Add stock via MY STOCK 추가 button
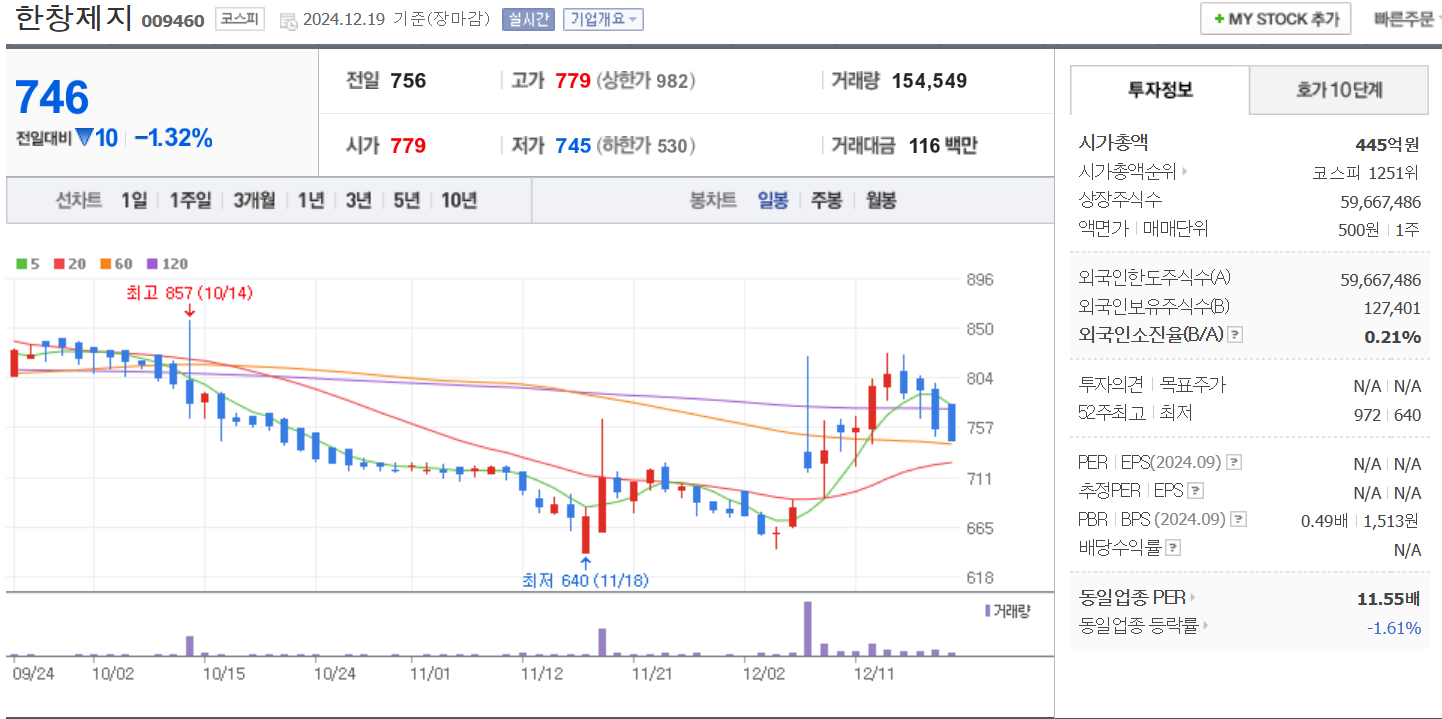Image resolution: width=1442 pixels, height=719 pixels. [x=1275, y=19]
